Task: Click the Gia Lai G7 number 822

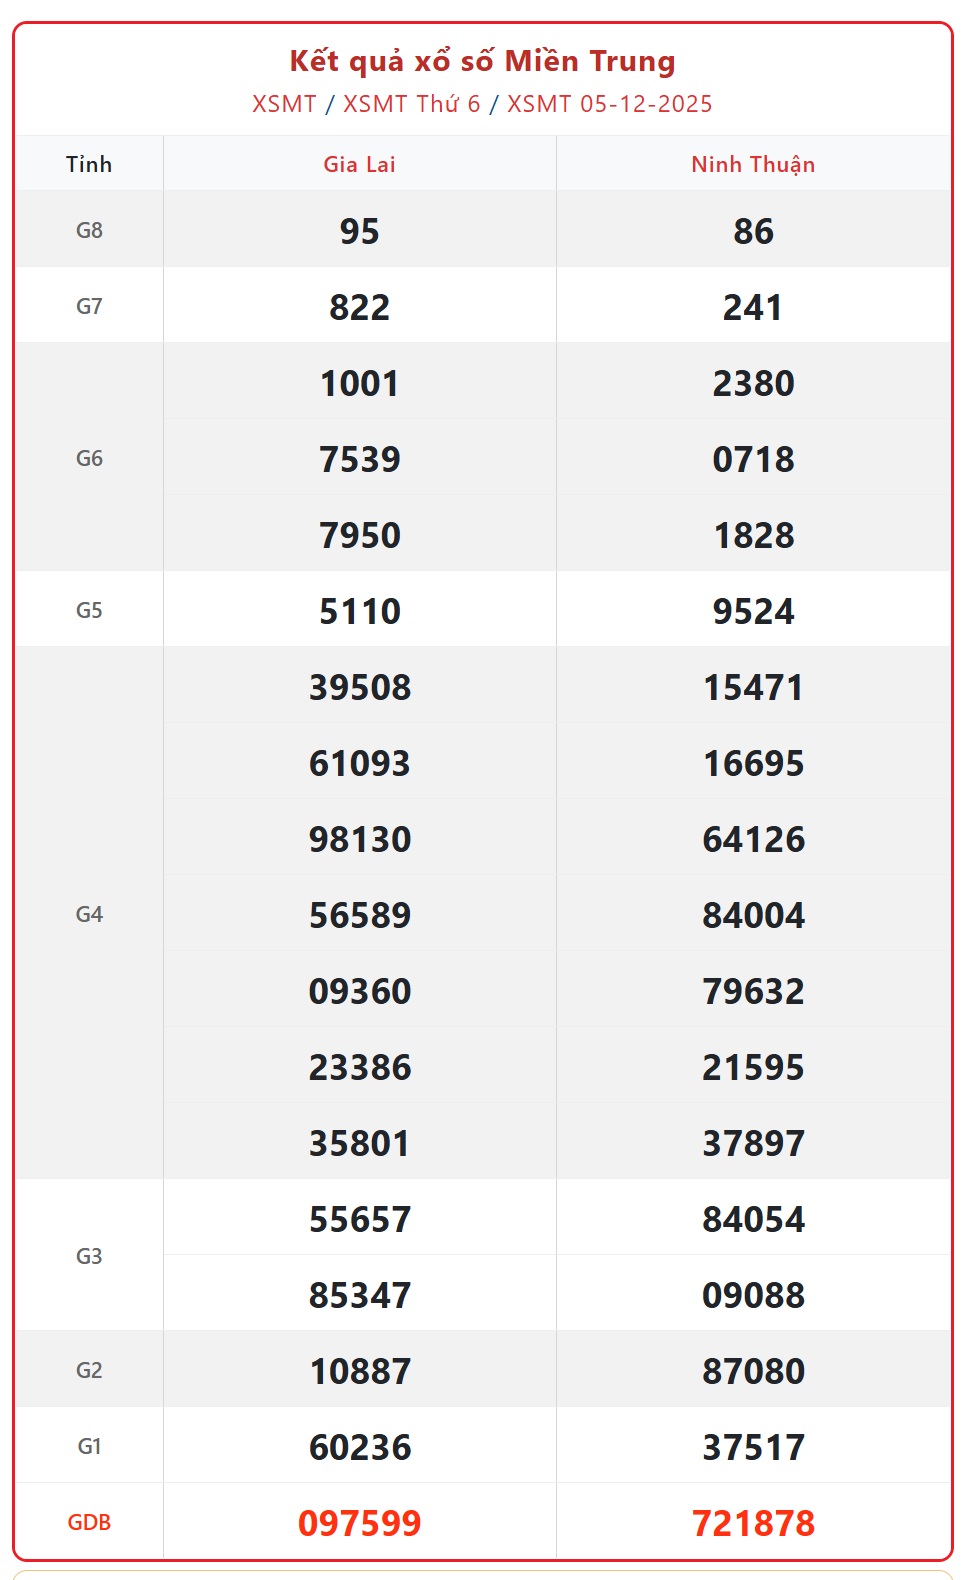Action: coord(359,307)
